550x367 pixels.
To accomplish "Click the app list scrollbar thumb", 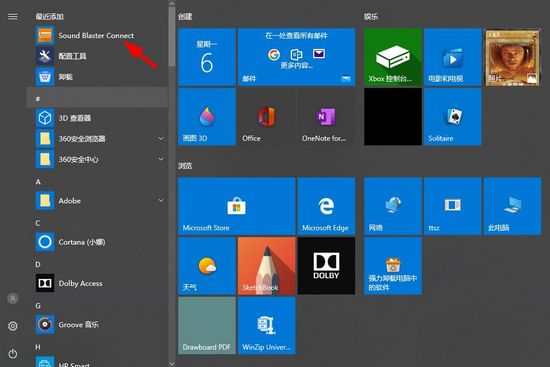I will pos(172,36).
